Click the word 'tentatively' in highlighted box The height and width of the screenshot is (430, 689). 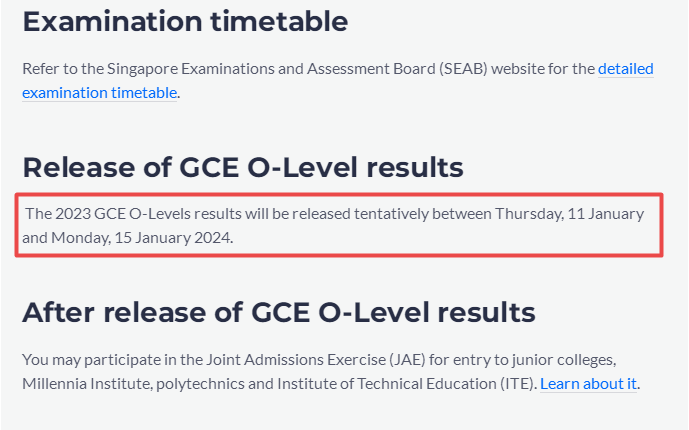tap(391, 214)
